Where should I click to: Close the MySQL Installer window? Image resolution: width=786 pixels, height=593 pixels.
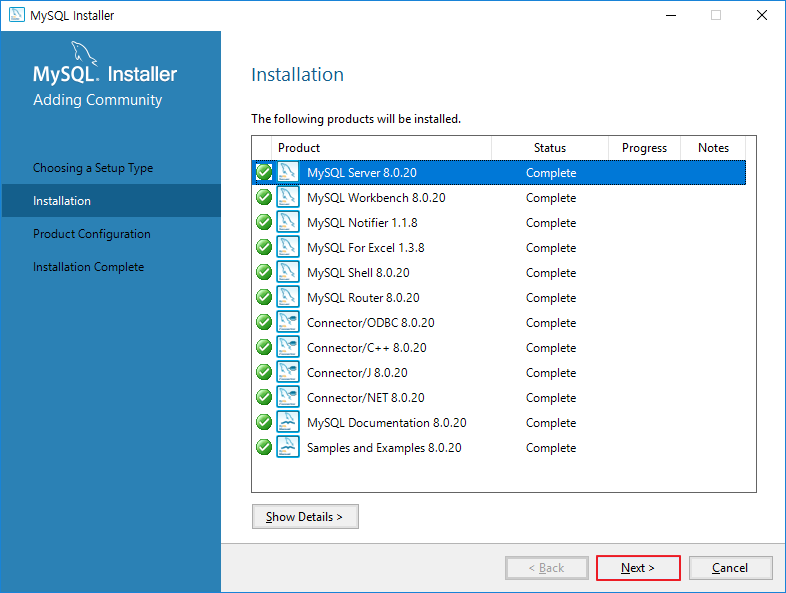pos(761,16)
